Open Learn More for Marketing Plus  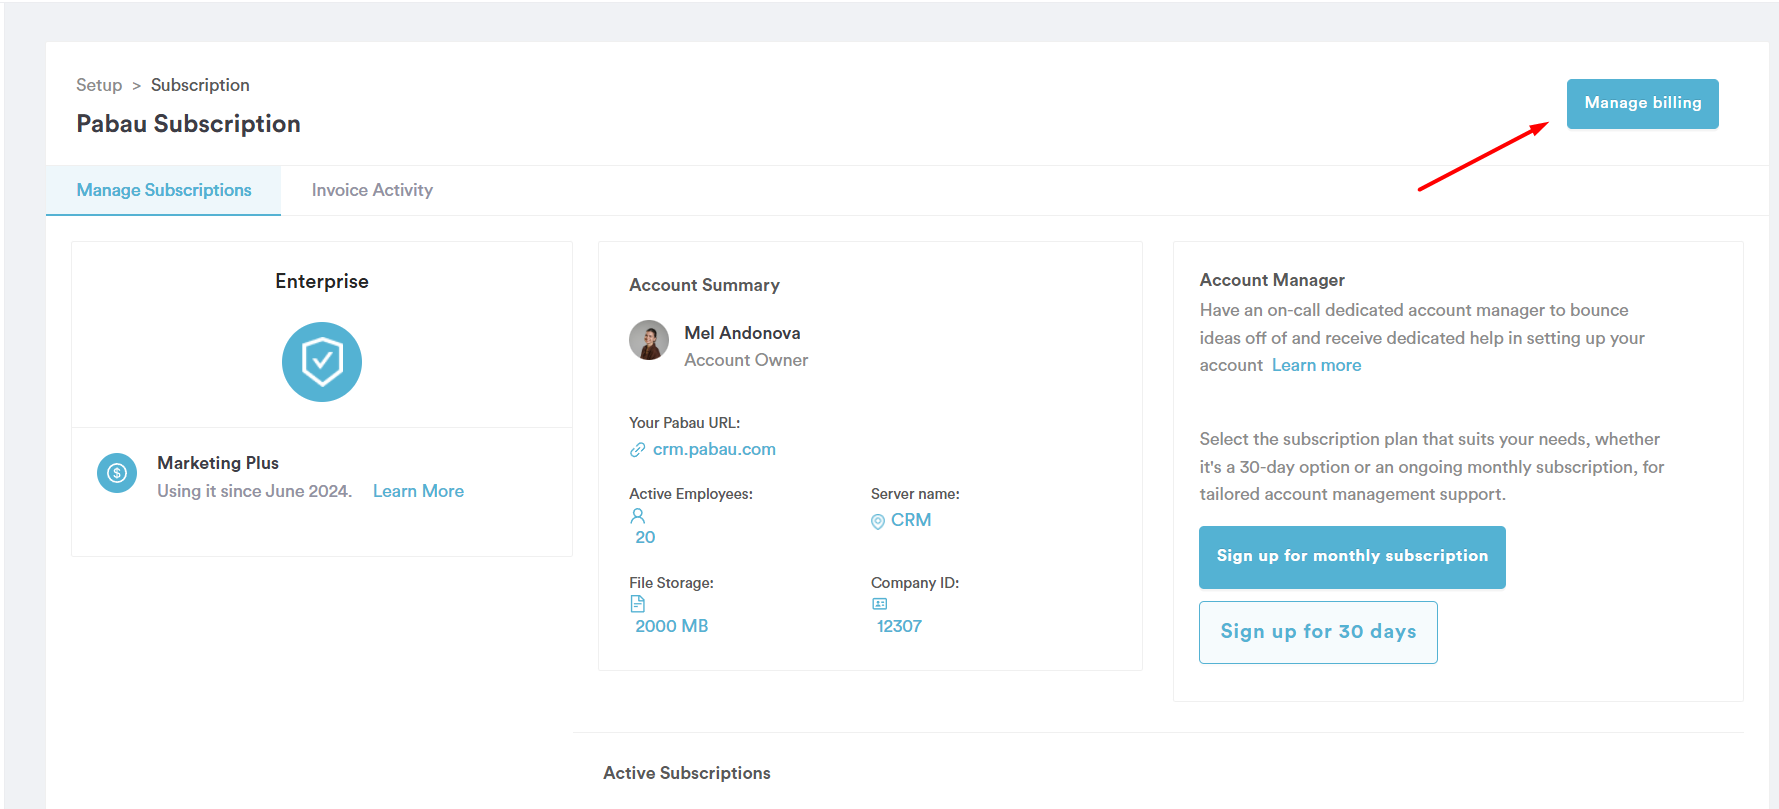(418, 491)
